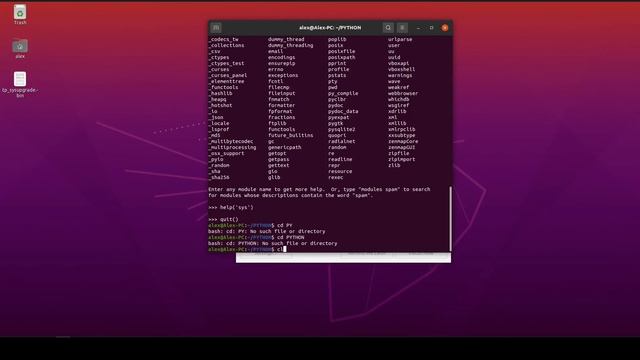The image size is (640, 360).
Task: Click the 'pysqlite2' module name
Action: coord(342,129)
